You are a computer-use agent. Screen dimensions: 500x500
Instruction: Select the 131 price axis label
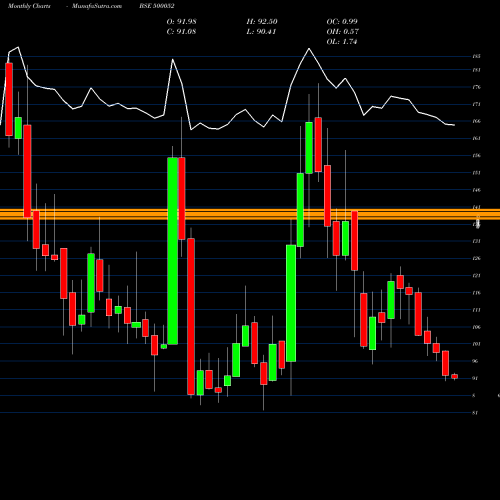coord(476,241)
